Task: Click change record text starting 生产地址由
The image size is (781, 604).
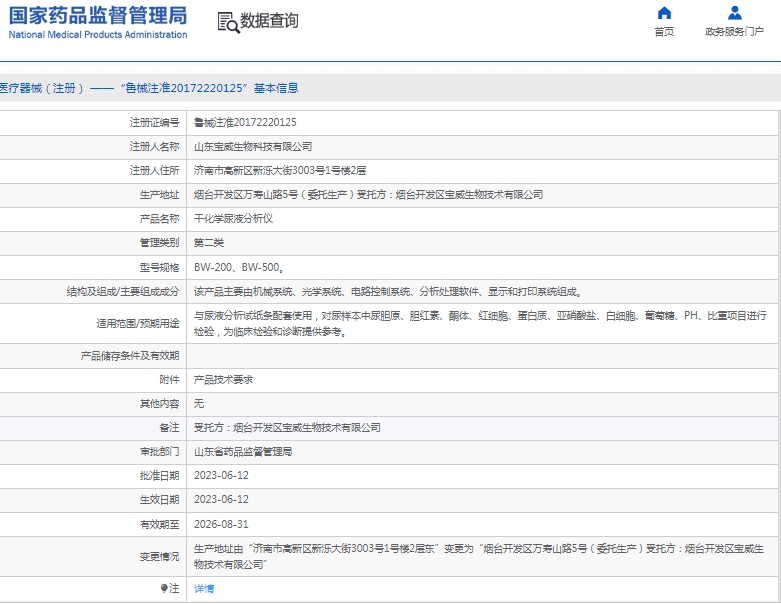Action: (x=479, y=556)
